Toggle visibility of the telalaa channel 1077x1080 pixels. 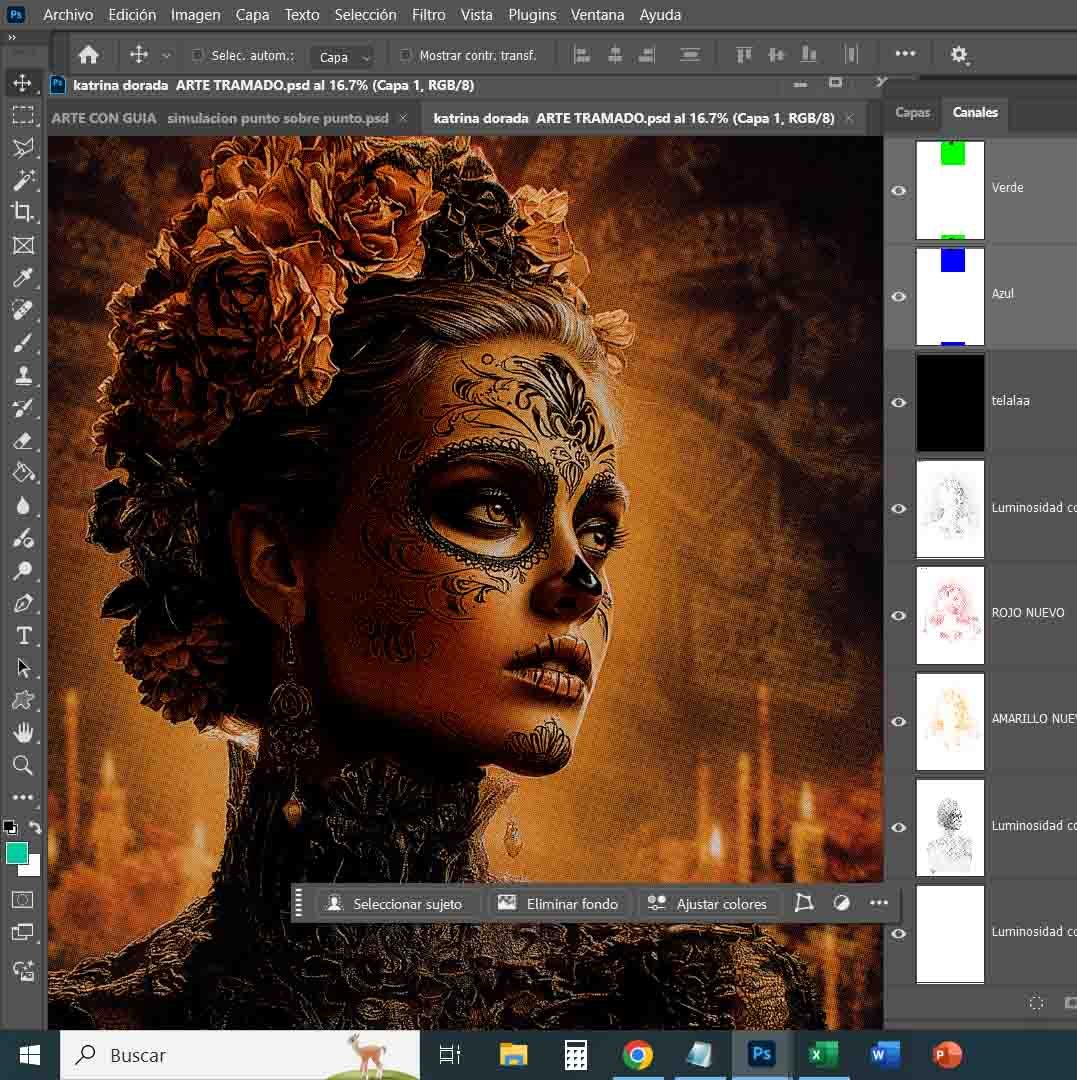[898, 403]
